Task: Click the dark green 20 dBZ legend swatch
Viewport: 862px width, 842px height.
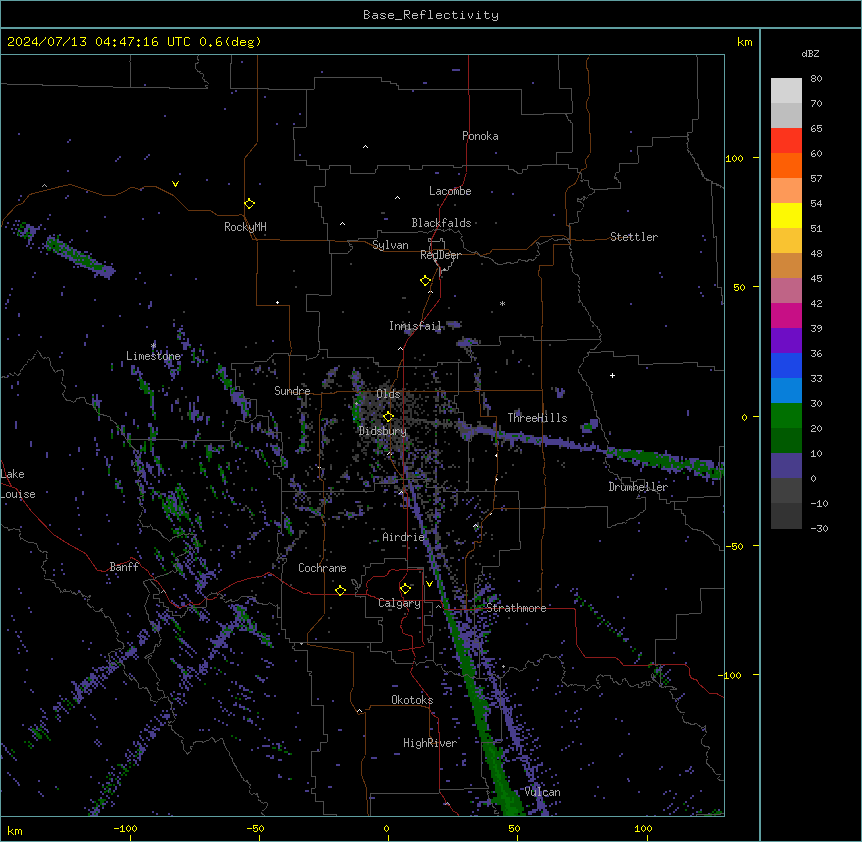Action: coord(786,440)
